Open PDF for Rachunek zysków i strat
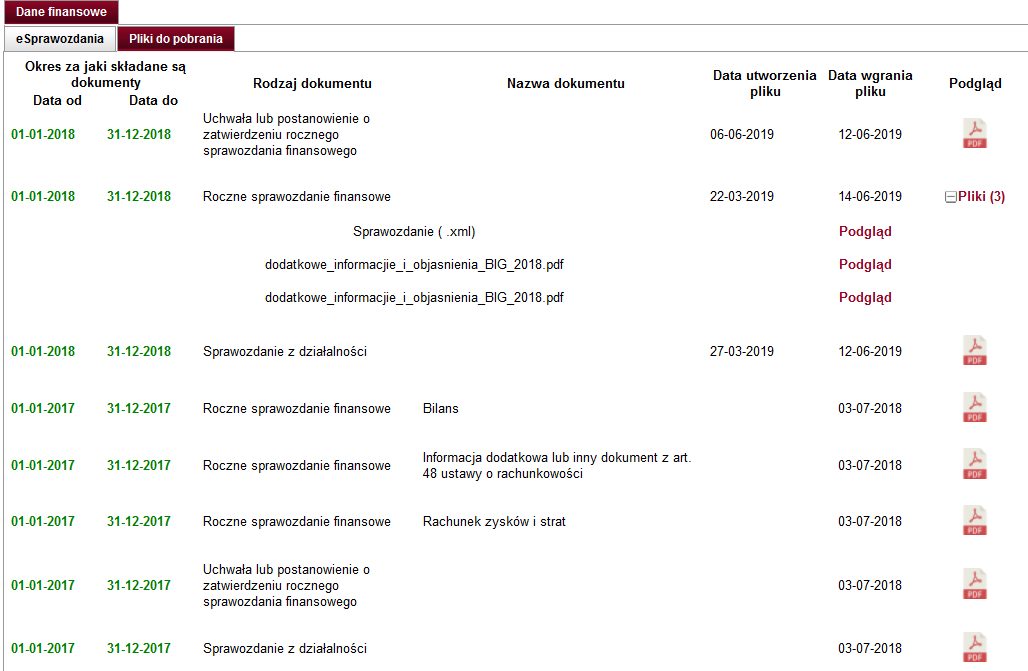Viewport: 1028px width, 671px height. point(974,521)
